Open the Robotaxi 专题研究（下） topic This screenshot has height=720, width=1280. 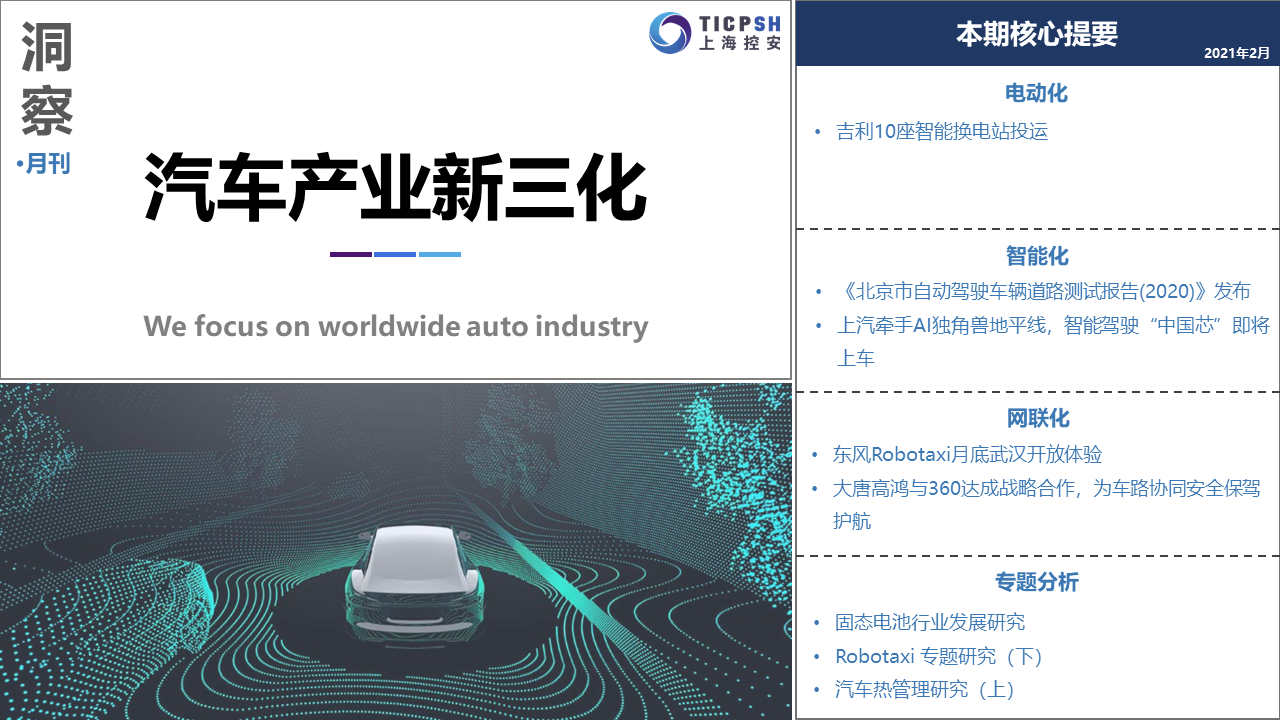[939, 656]
